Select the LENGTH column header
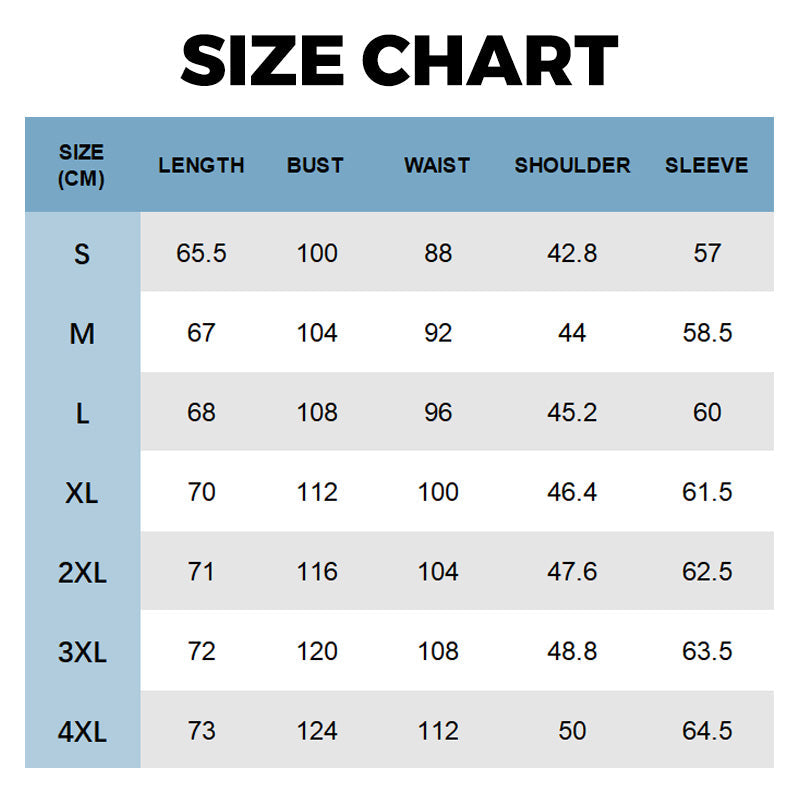The image size is (800, 800). pos(201,166)
